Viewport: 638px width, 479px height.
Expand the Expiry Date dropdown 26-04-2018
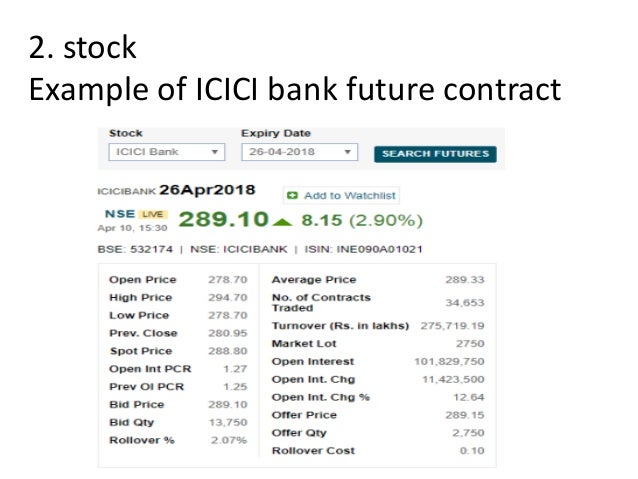coord(299,152)
